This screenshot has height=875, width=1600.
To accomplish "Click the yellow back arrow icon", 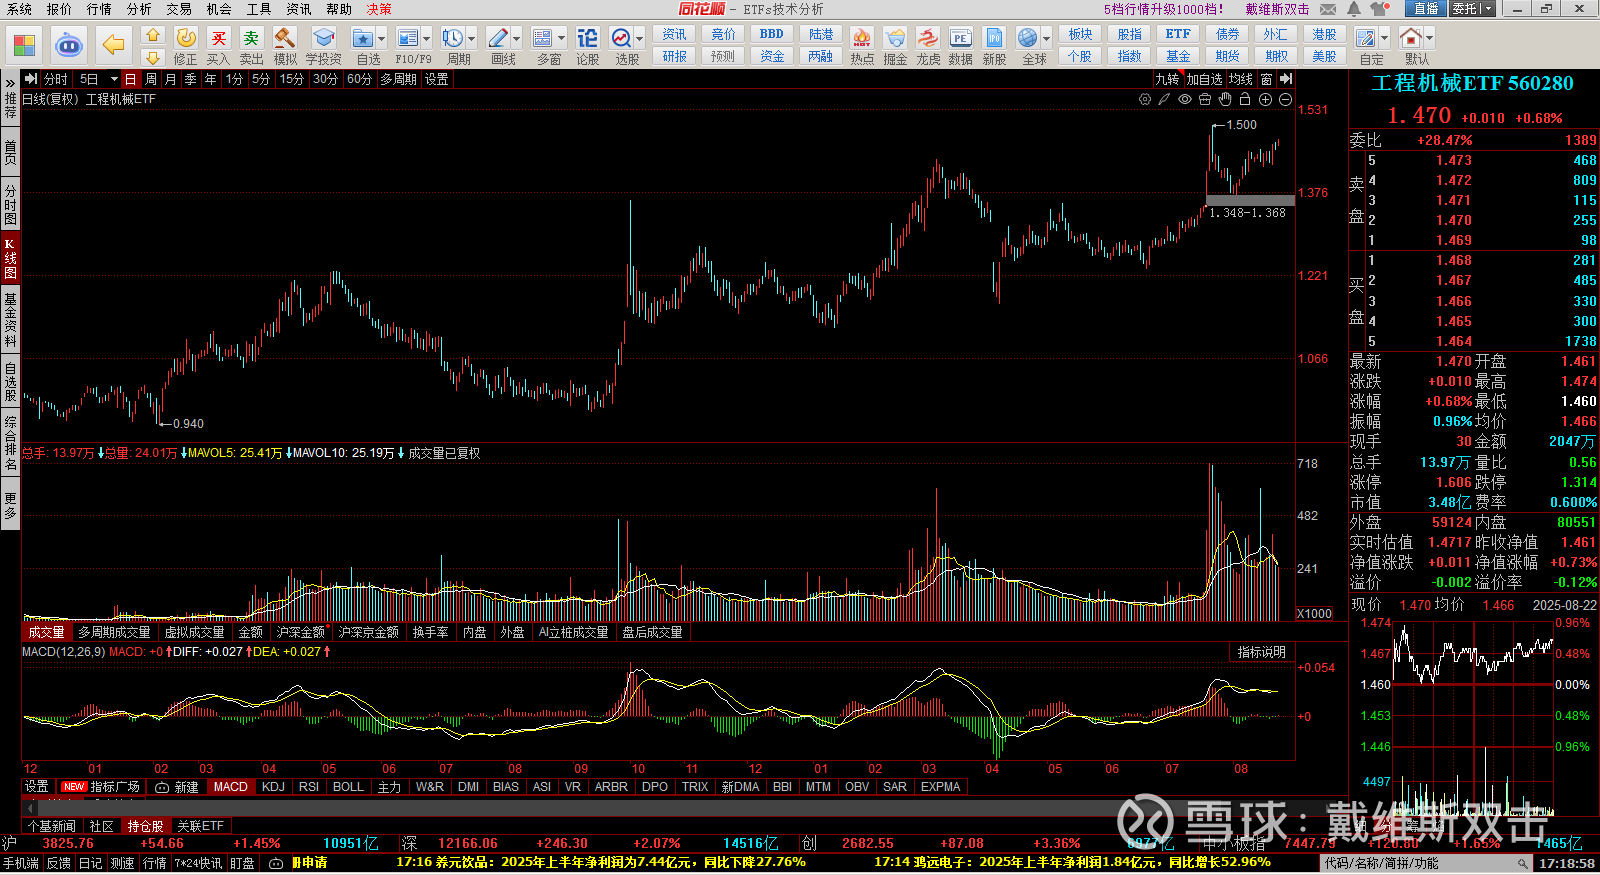I will point(114,45).
